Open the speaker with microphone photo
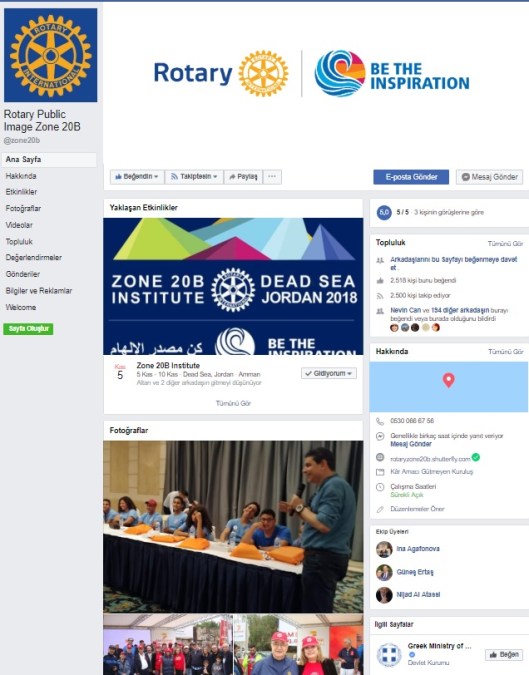 233,526
